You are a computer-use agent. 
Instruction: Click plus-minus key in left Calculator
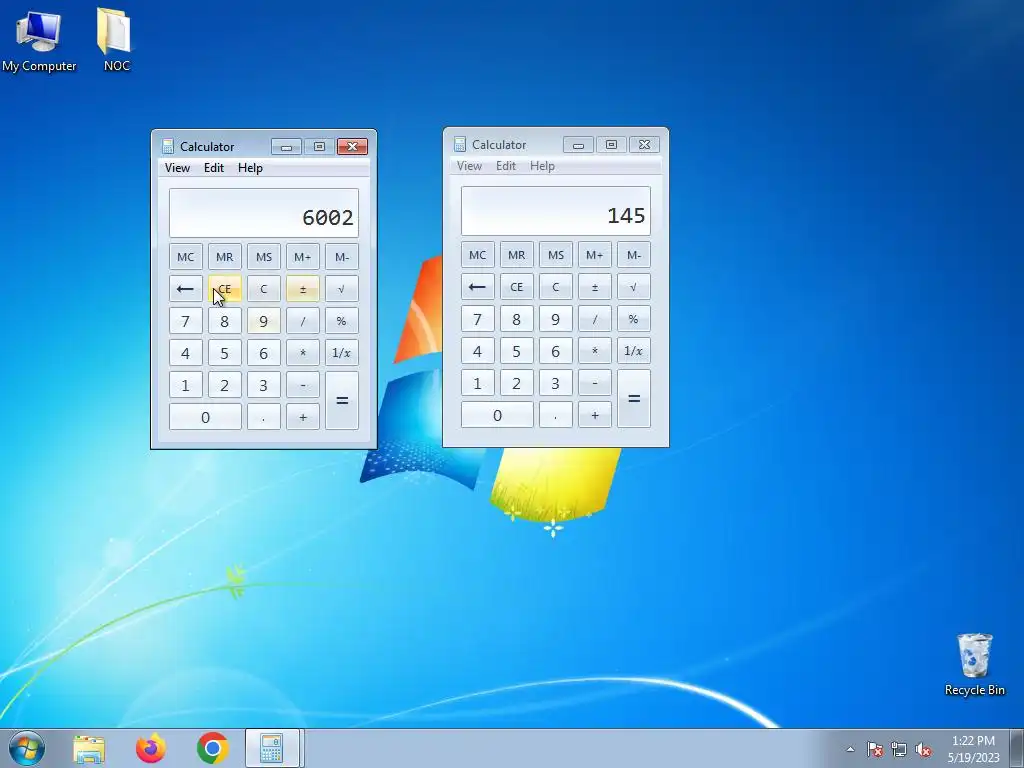click(x=302, y=289)
